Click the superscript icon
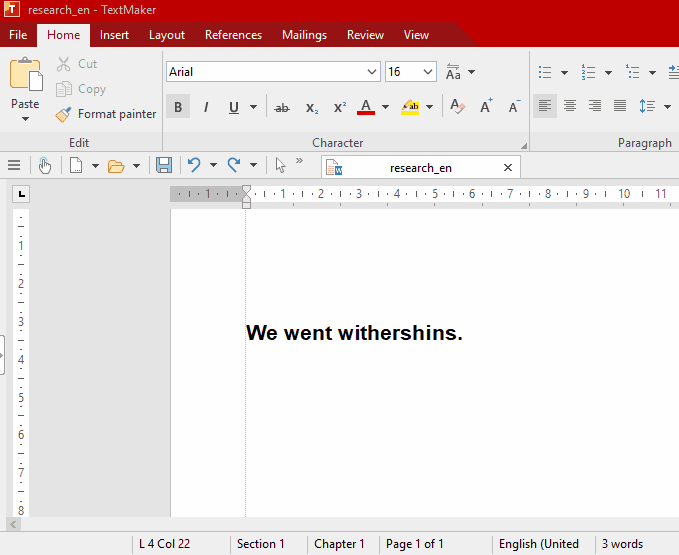Viewport: 679px width, 555px height. (340, 107)
